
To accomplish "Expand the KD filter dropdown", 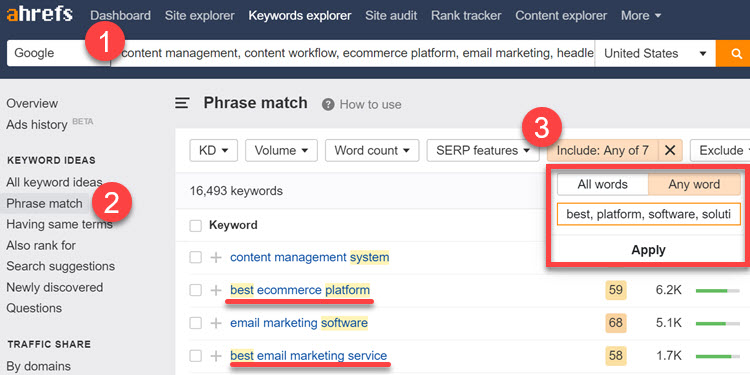I will tap(211, 150).
